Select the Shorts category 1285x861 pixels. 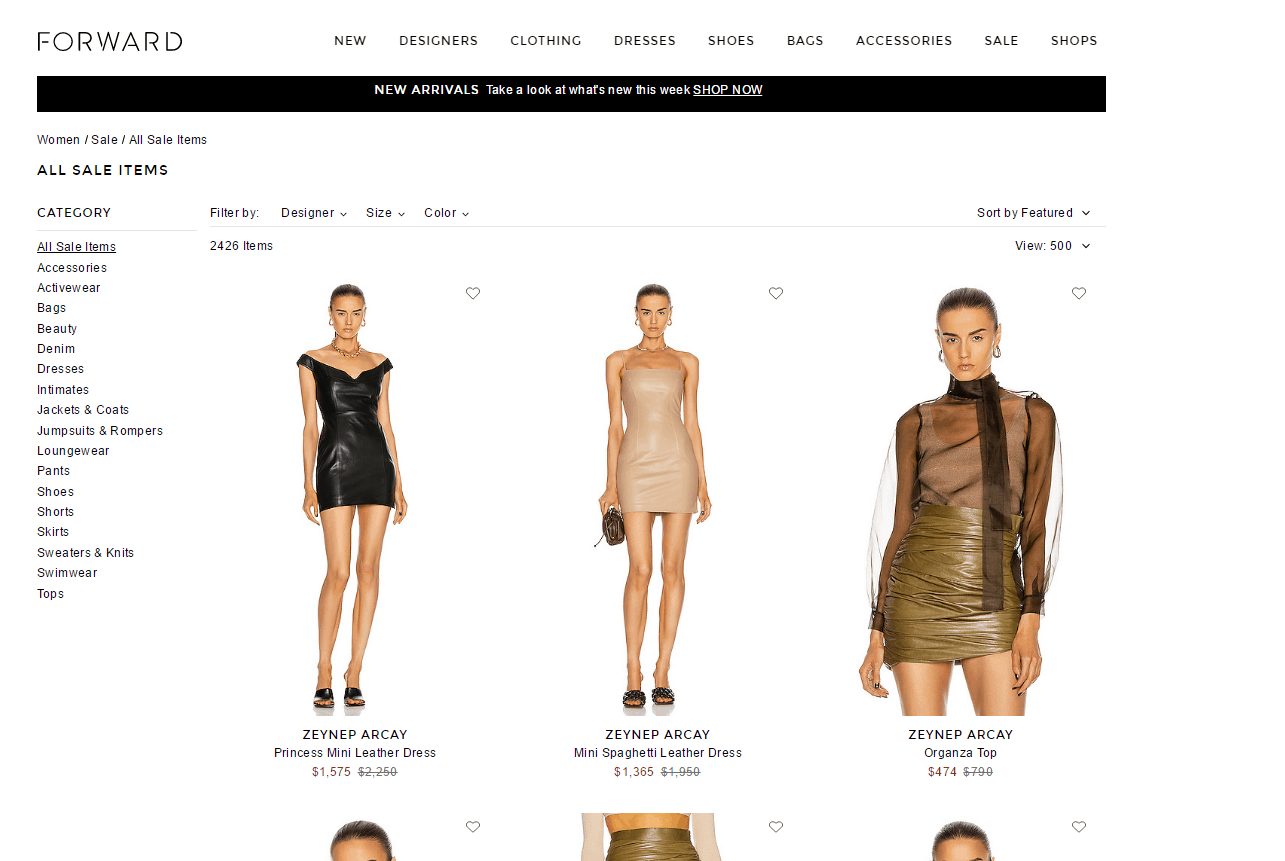(56, 512)
